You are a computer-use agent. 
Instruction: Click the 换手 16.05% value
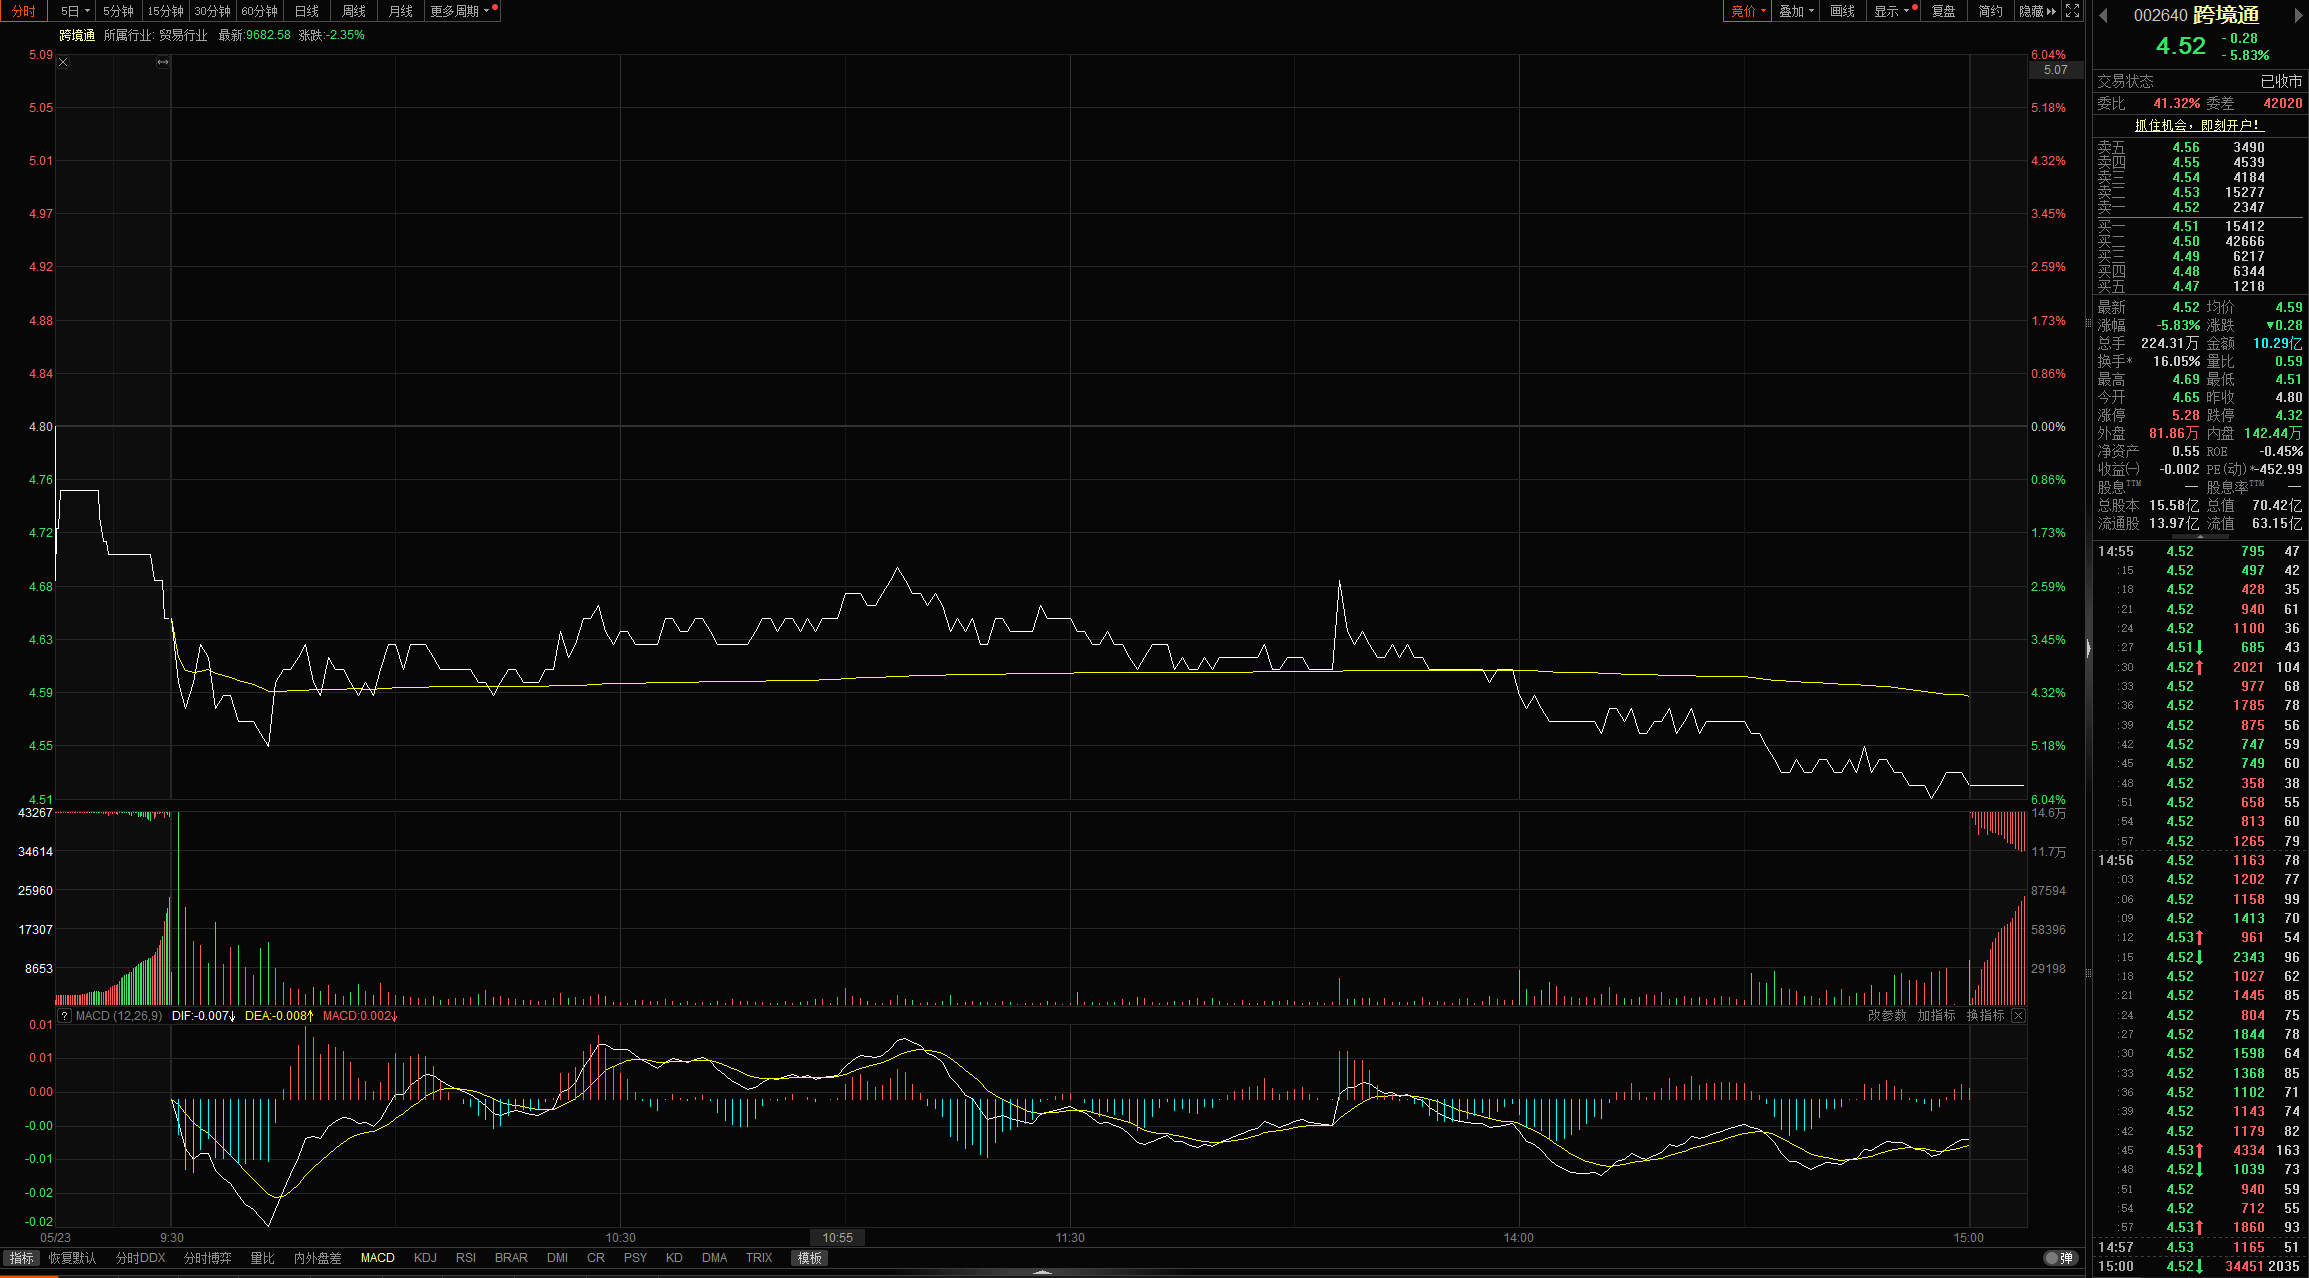(2176, 361)
